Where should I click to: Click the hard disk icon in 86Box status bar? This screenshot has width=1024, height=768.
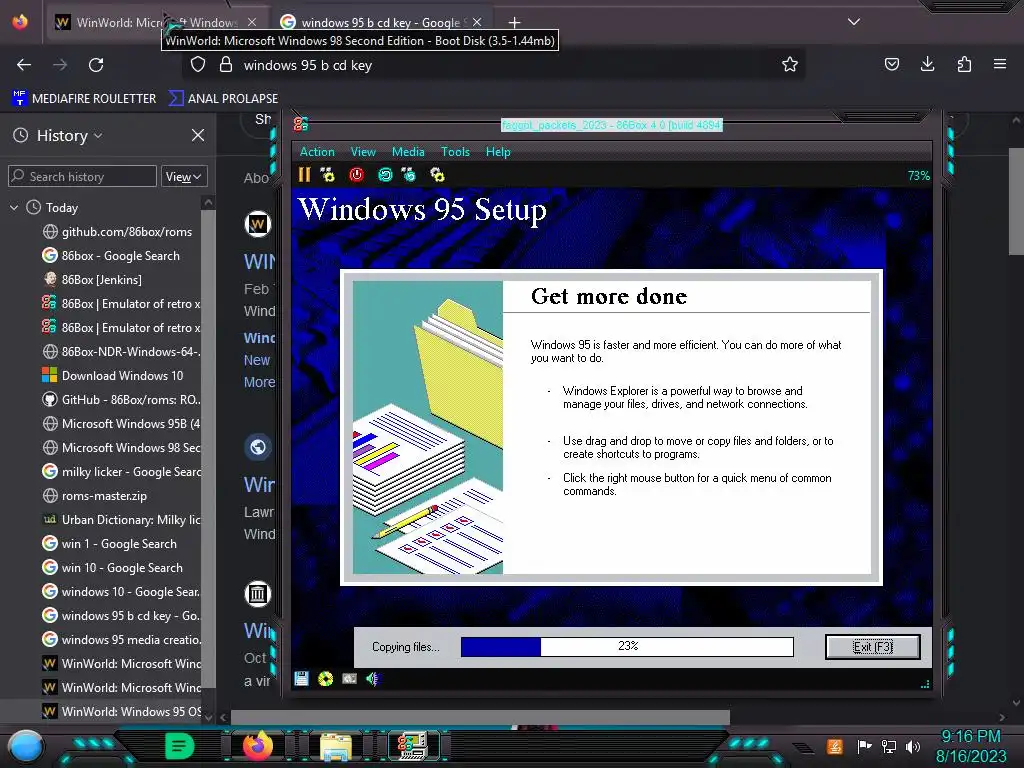tap(349, 679)
